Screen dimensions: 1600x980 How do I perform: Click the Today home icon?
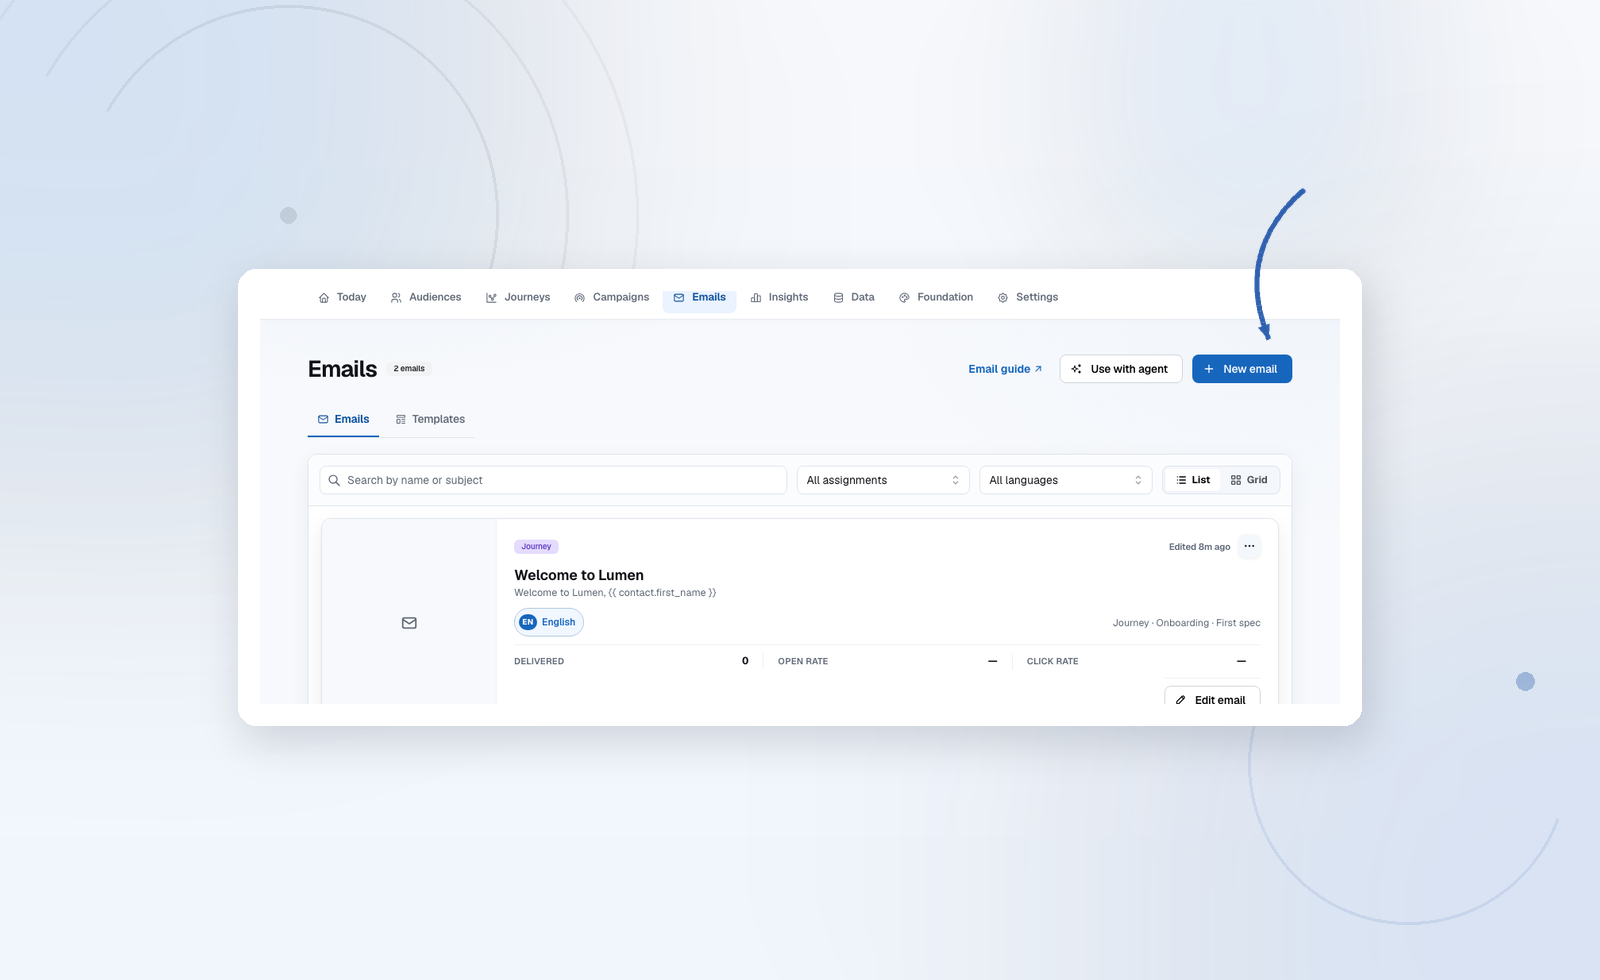[x=324, y=298]
